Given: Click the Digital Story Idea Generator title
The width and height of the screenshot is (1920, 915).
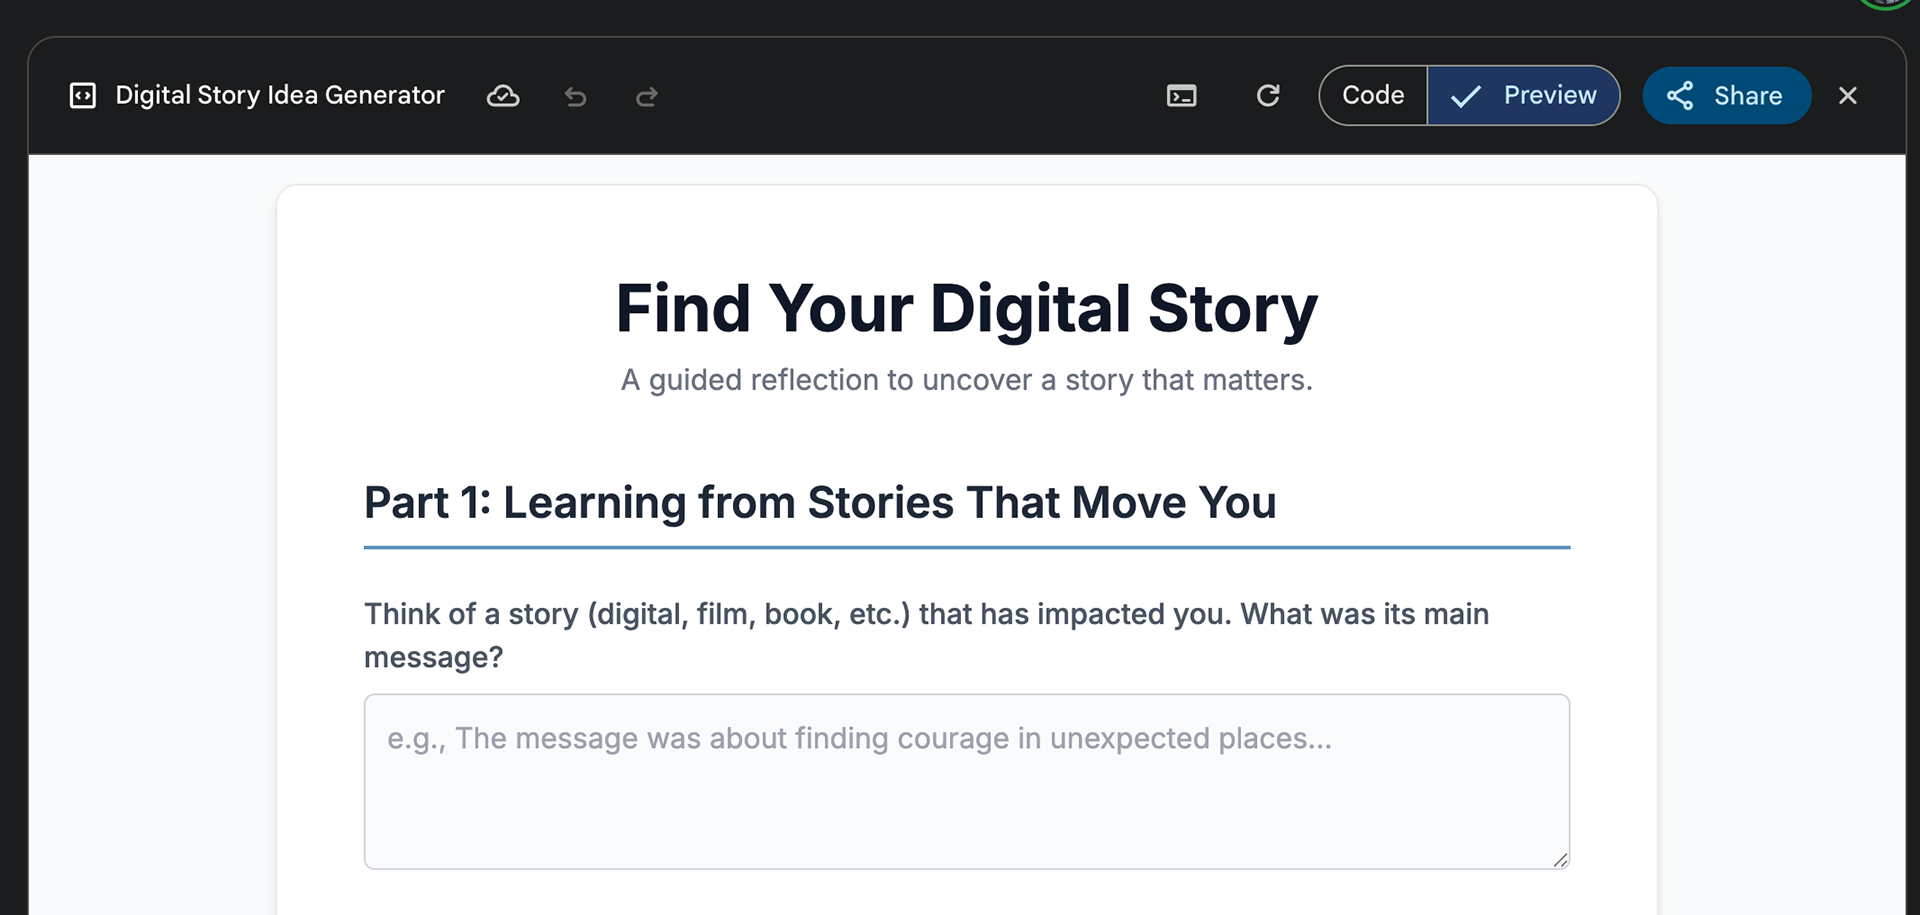Looking at the screenshot, I should [280, 96].
